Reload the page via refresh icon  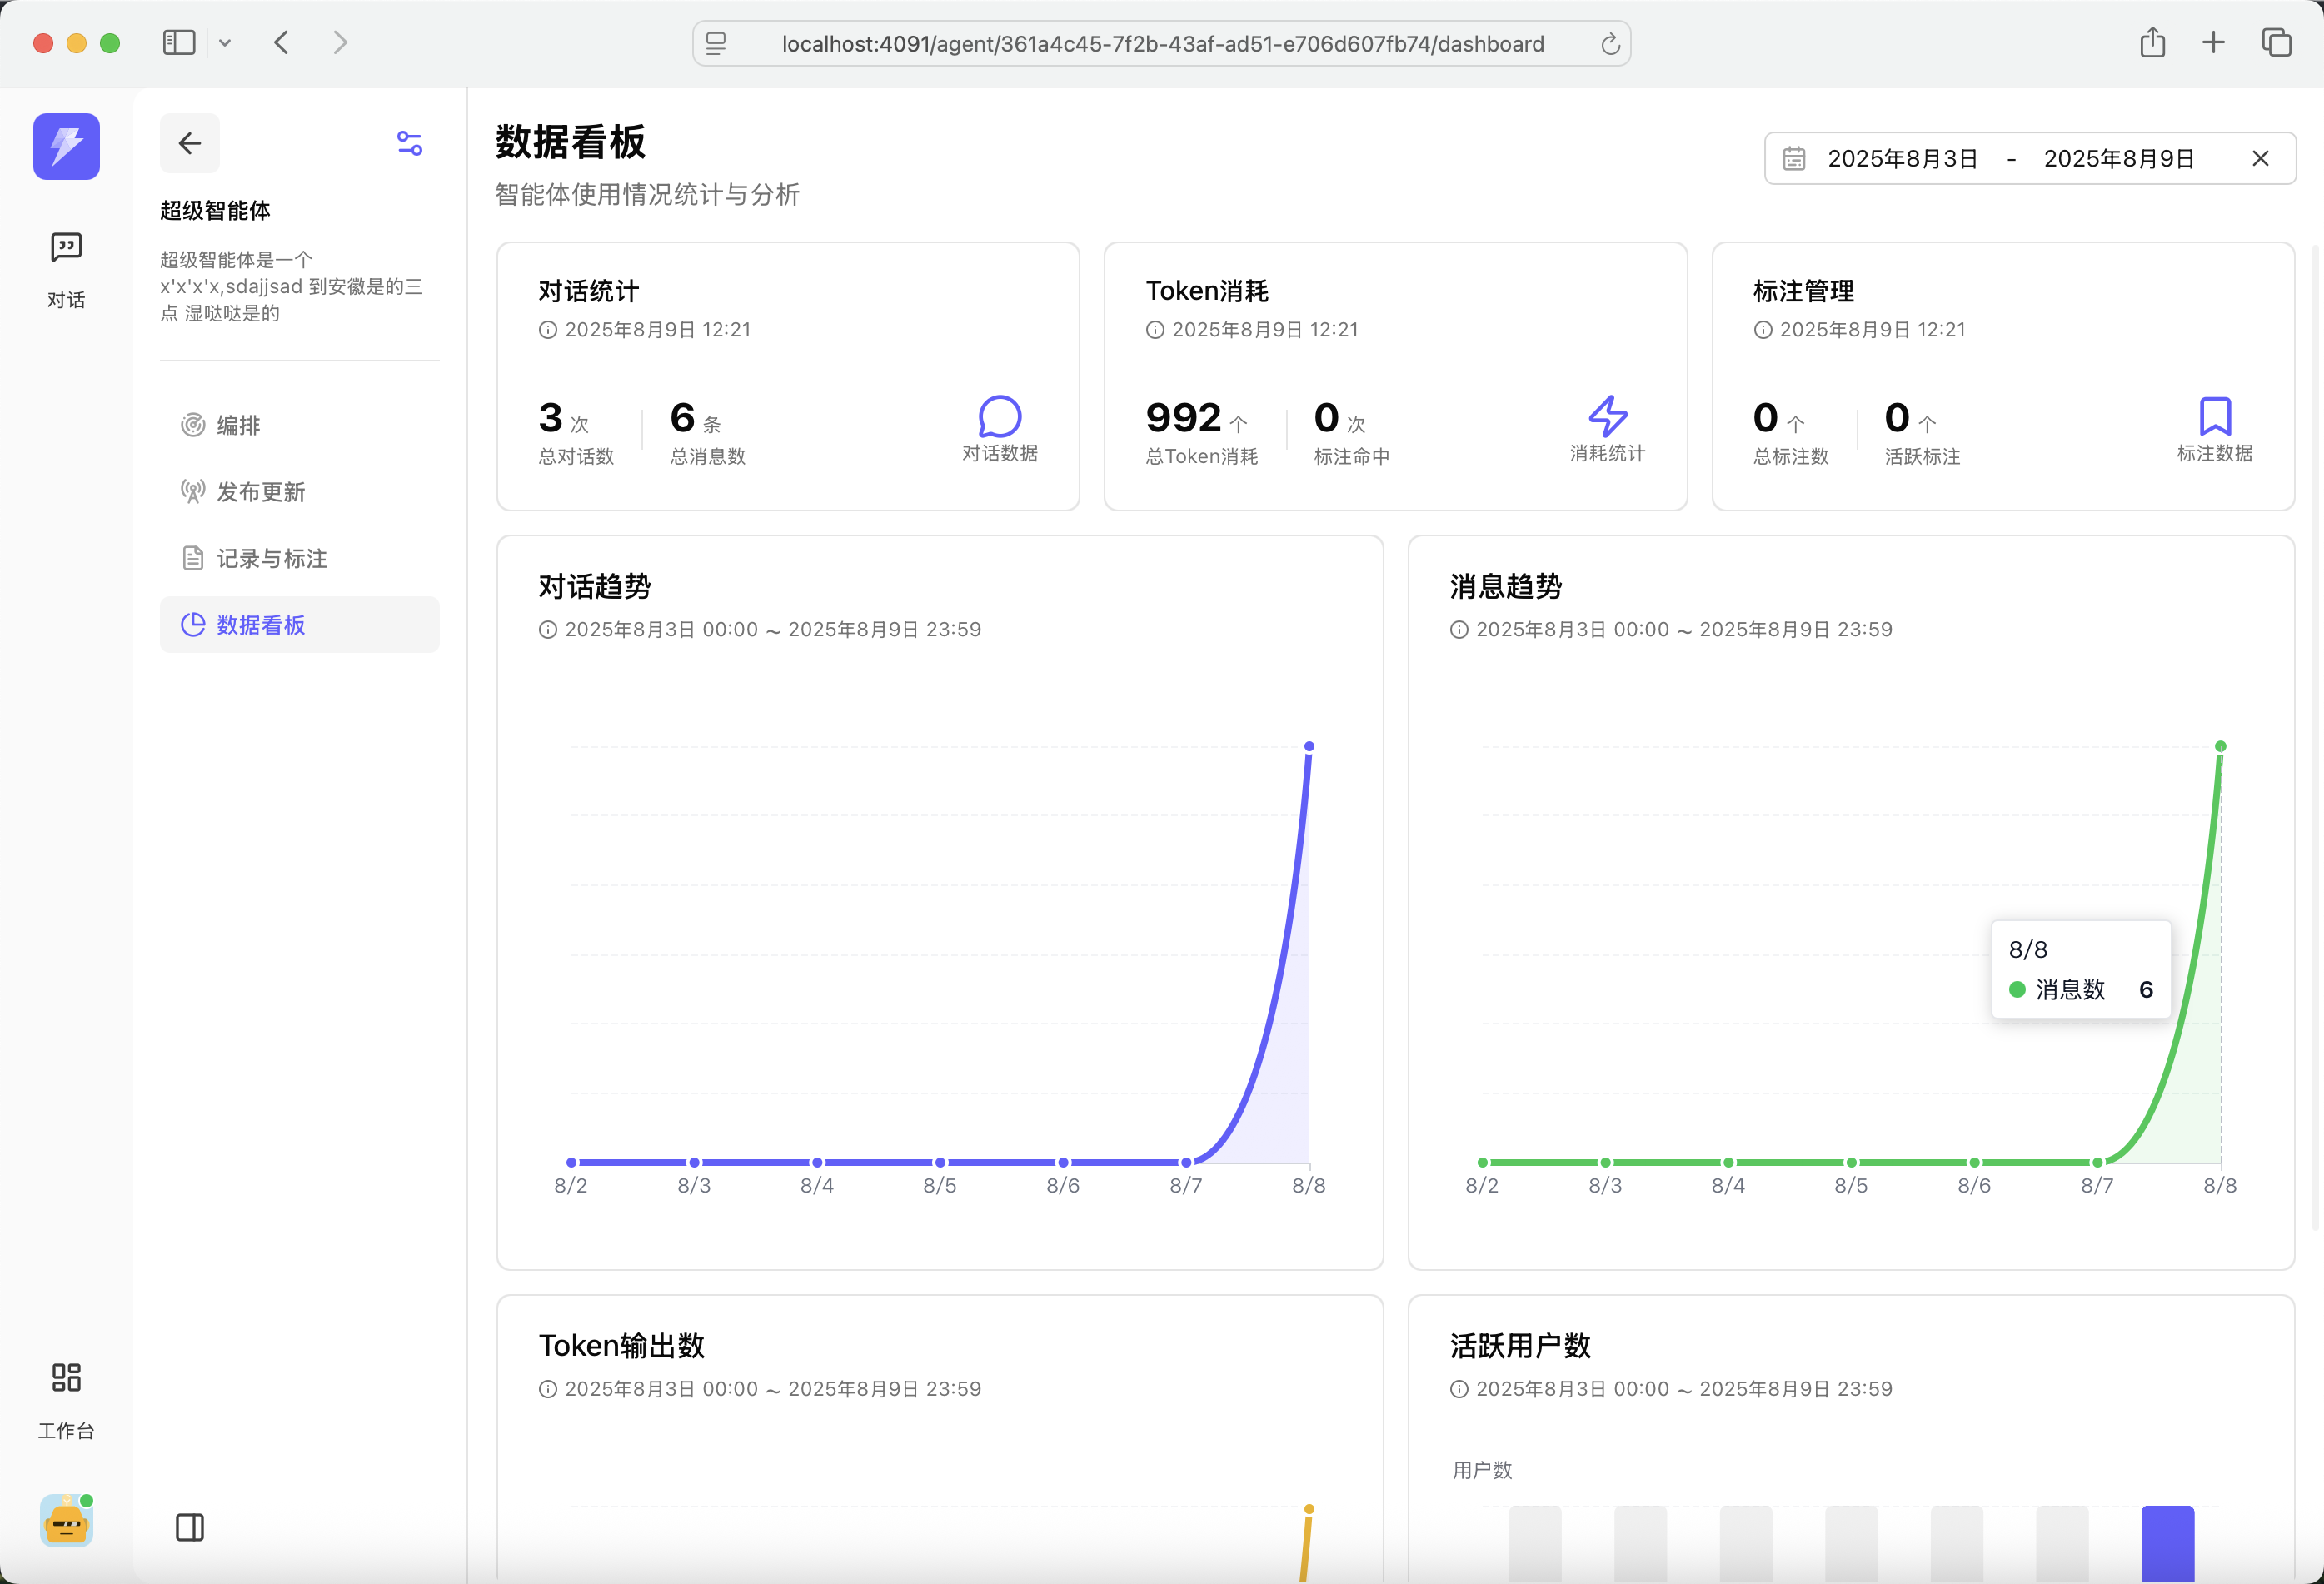click(1610, 44)
